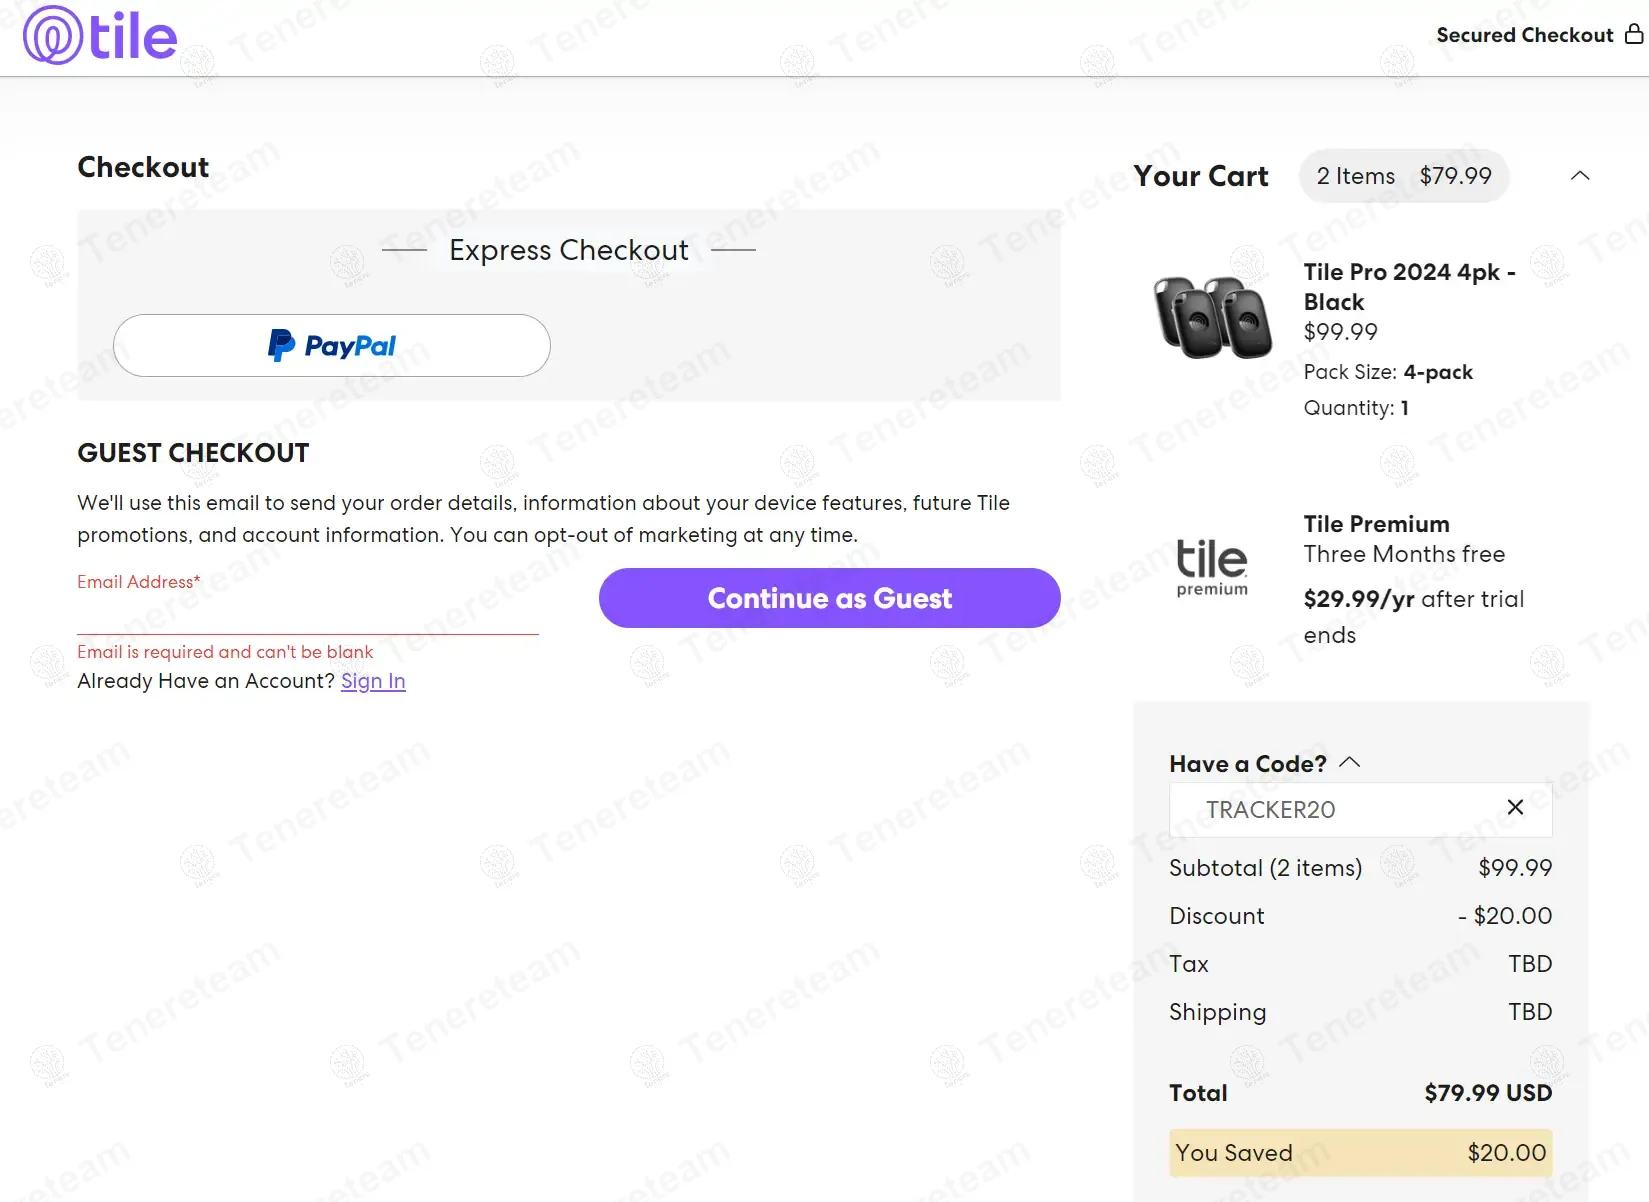Click the Total $79.99 USD amount
Image resolution: width=1649 pixels, height=1202 pixels.
point(1487,1093)
